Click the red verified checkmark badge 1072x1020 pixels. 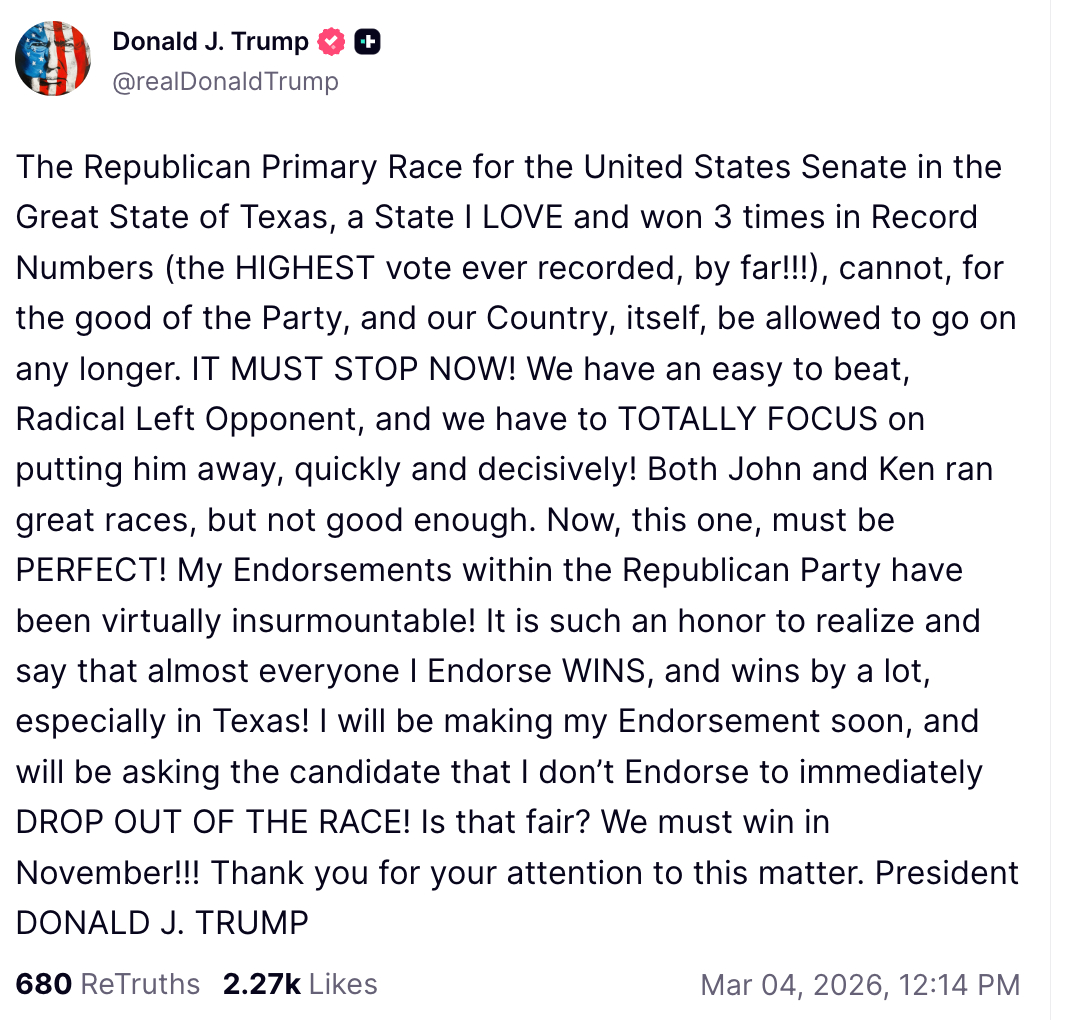pyautogui.click(x=331, y=42)
